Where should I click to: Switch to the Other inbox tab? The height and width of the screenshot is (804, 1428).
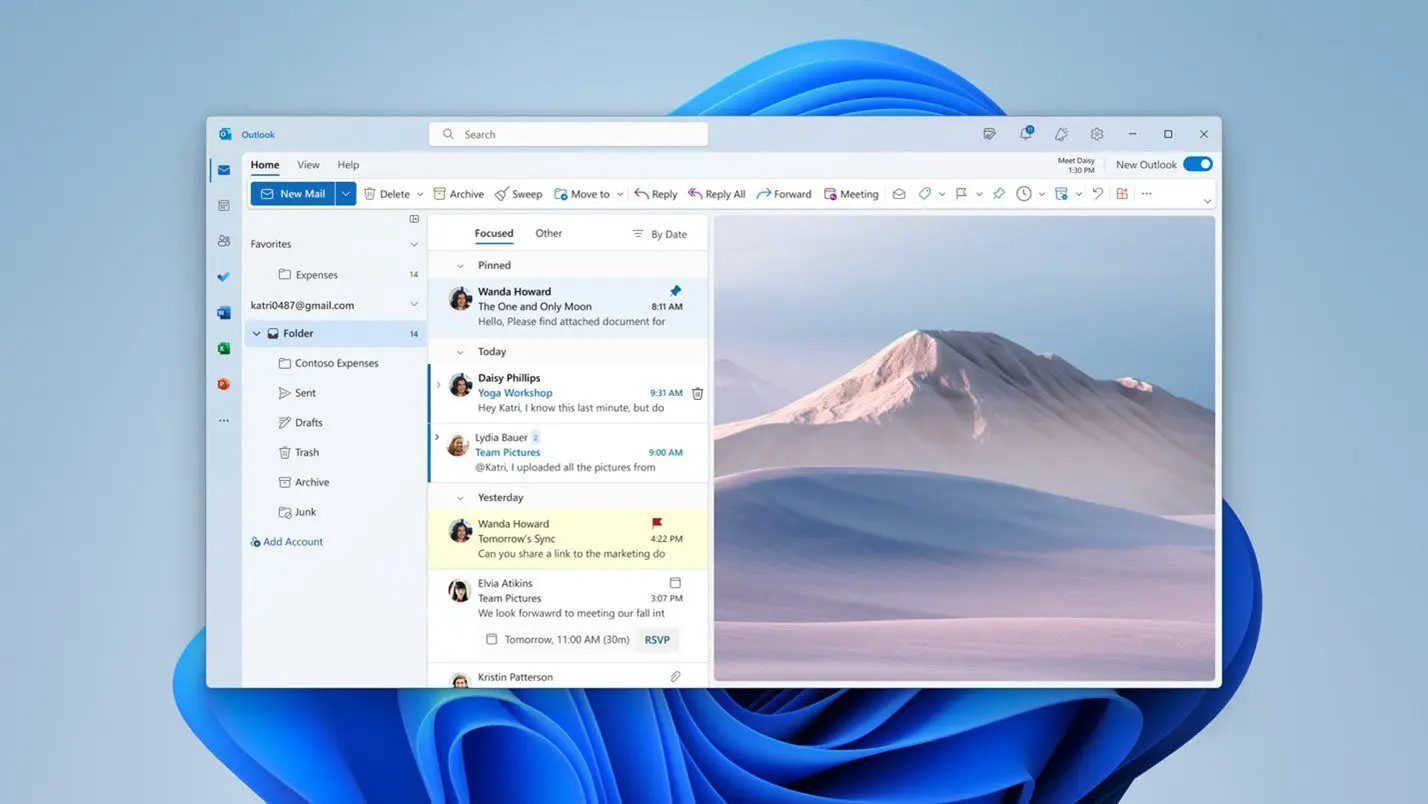(548, 232)
